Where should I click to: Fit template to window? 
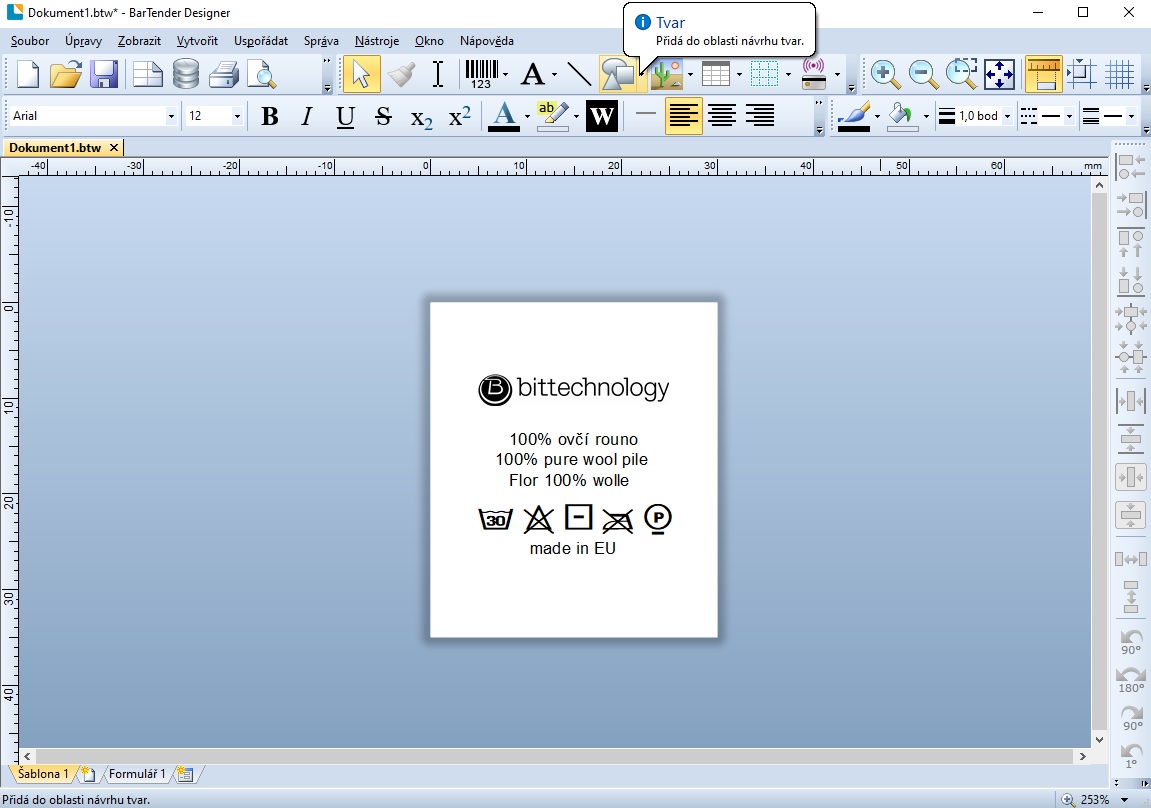tap(999, 74)
